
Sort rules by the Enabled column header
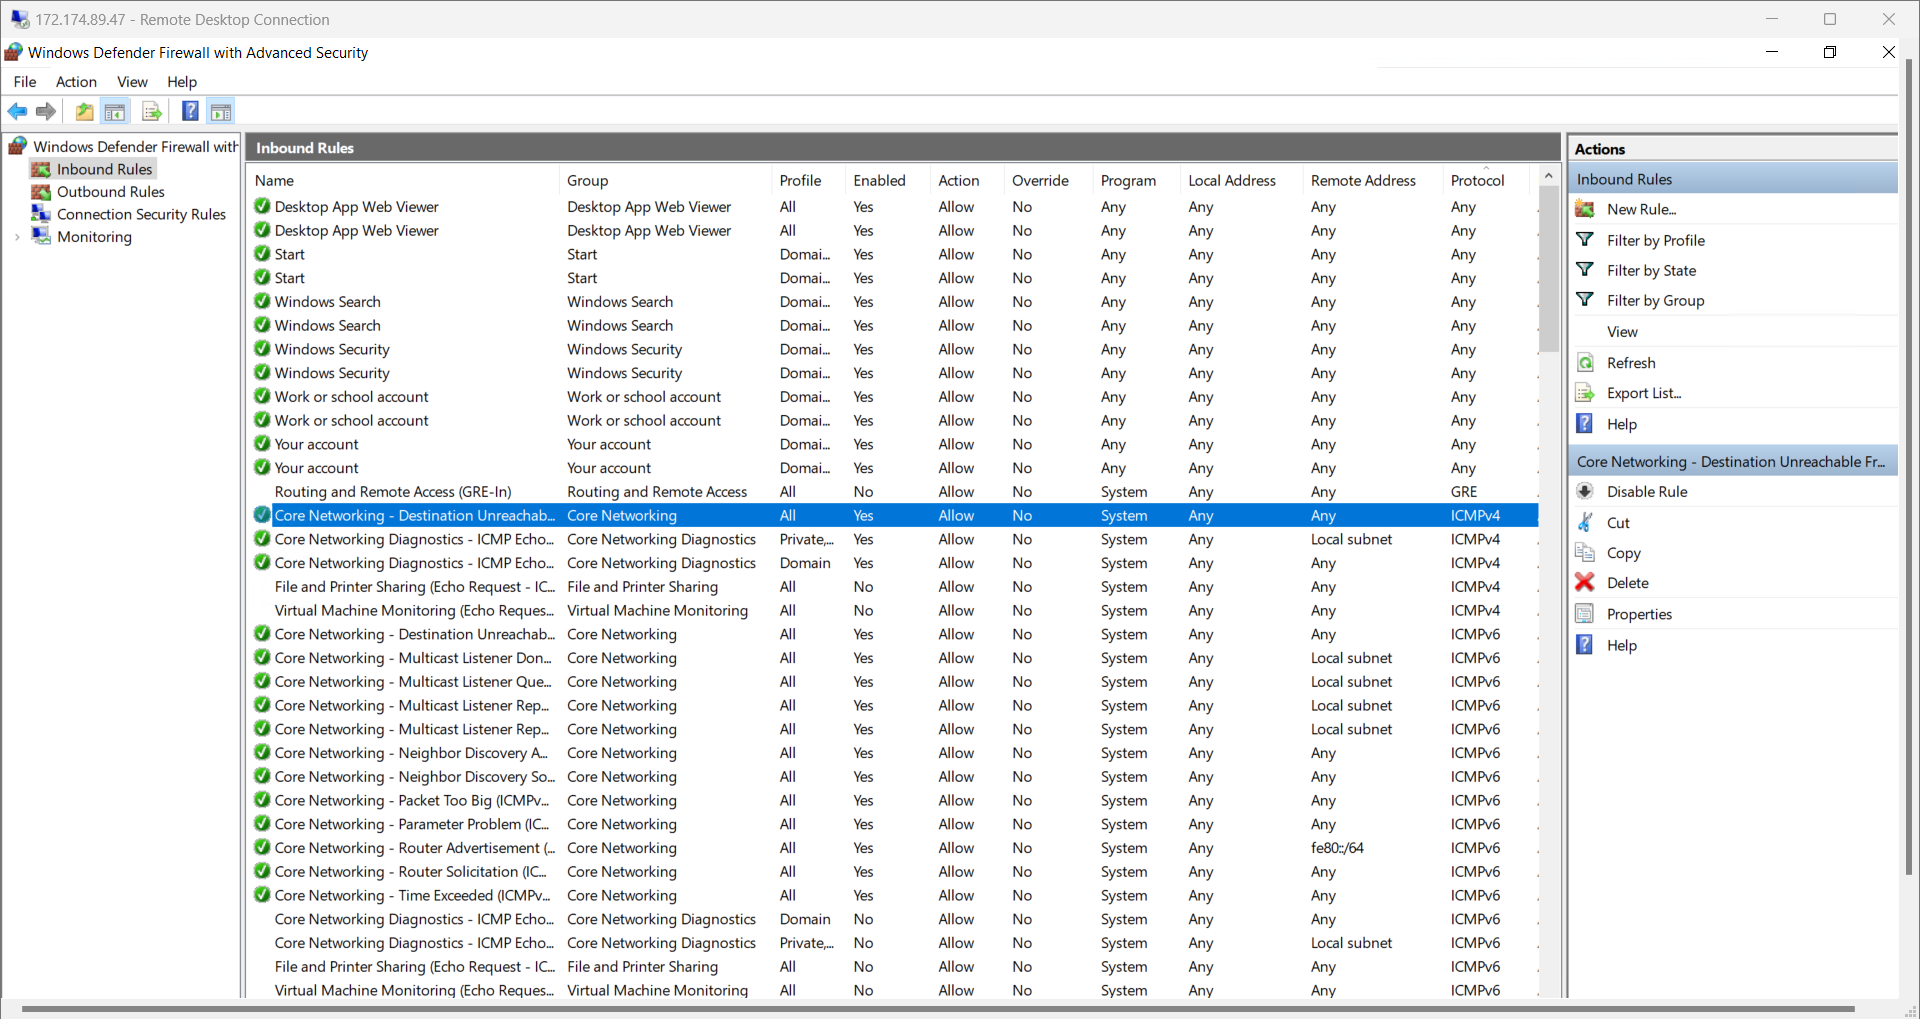pos(888,180)
